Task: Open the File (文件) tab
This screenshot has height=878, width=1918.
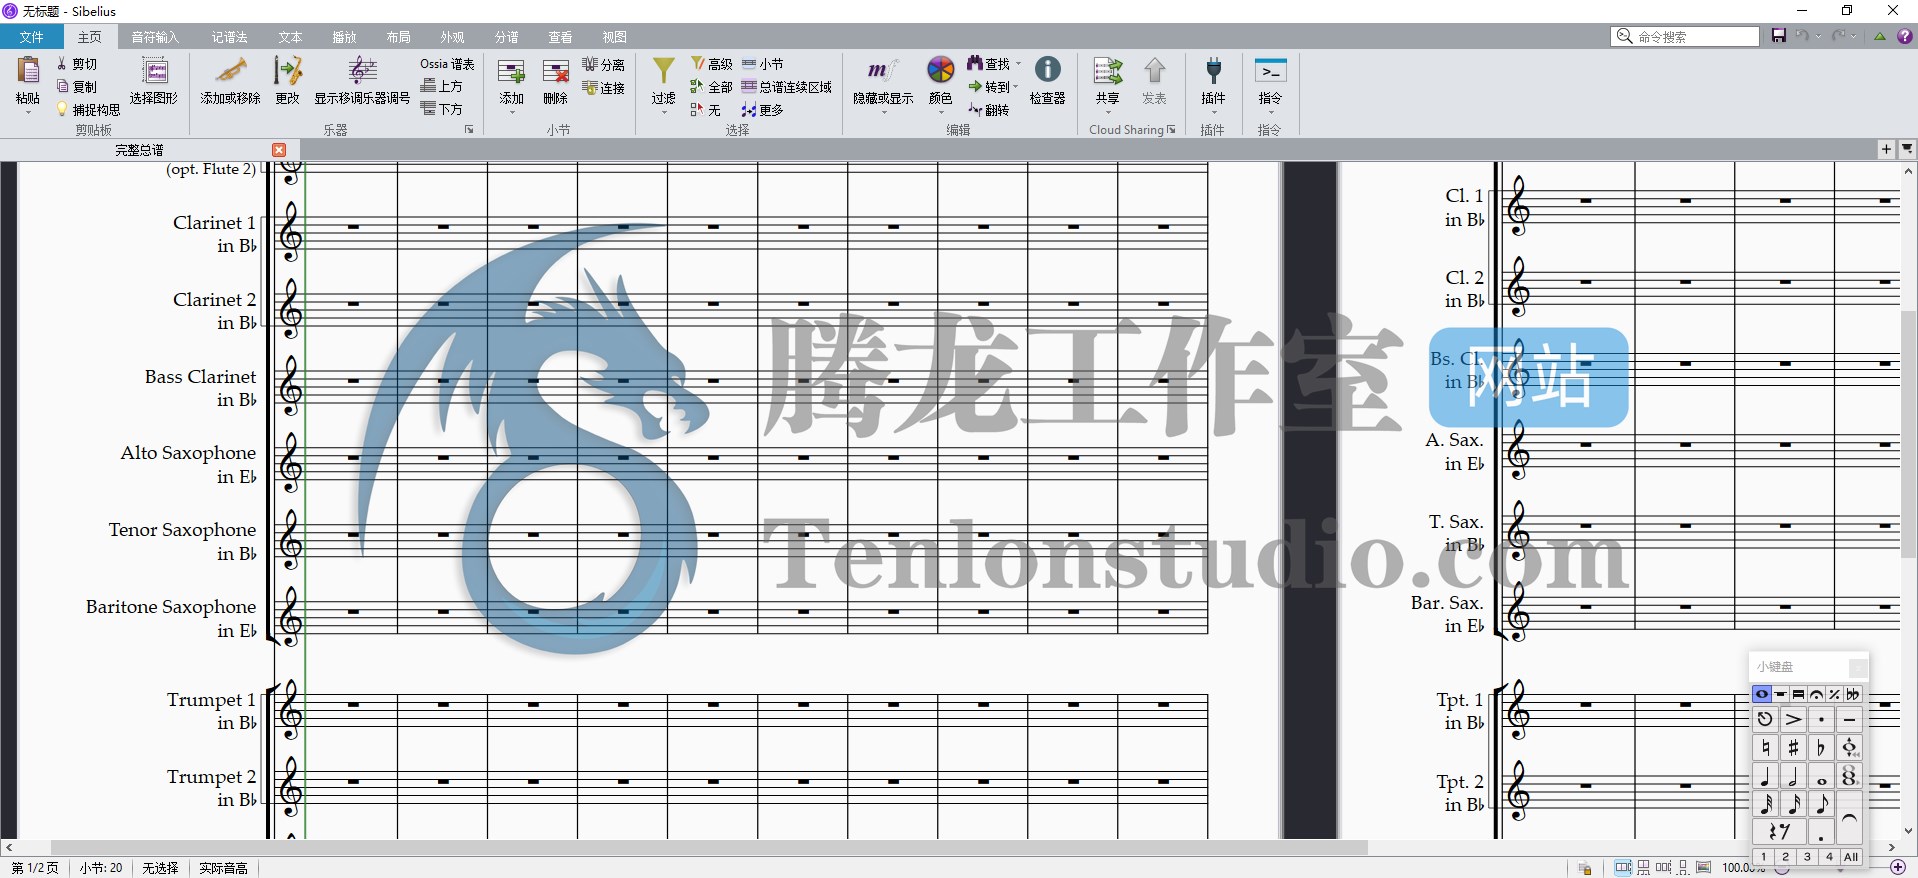Action: click(x=32, y=37)
